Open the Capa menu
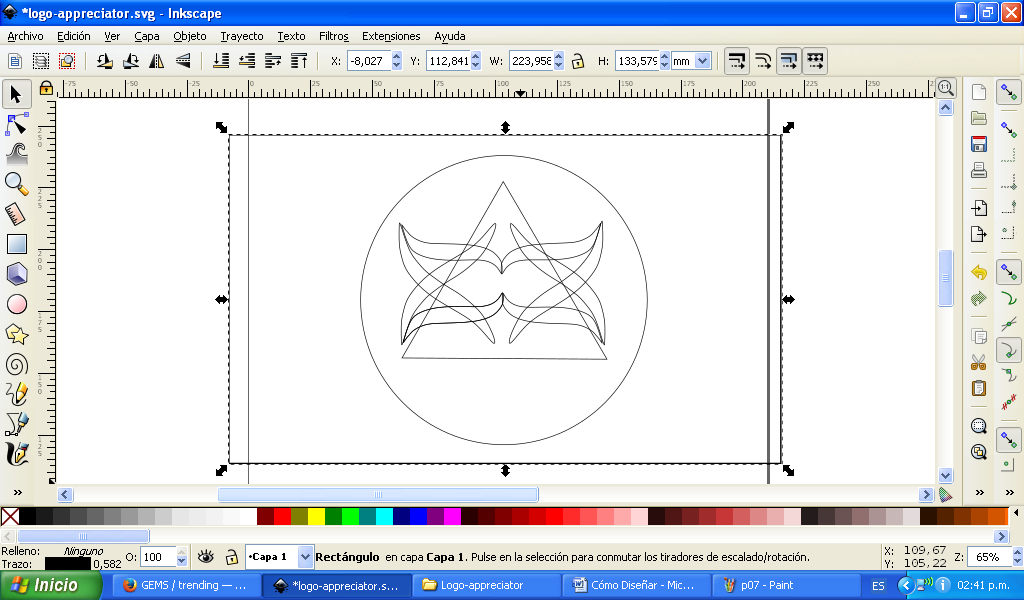 [147, 37]
